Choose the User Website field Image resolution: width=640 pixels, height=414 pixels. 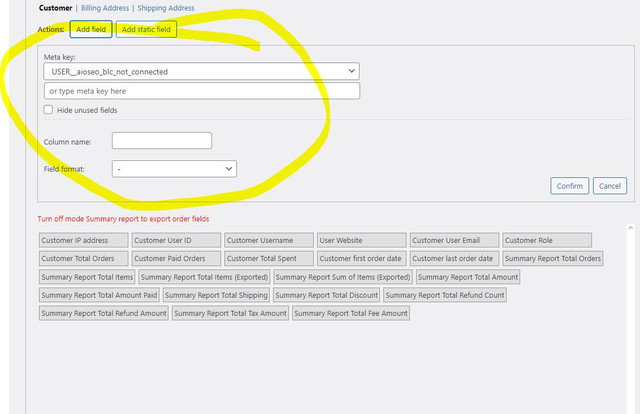coord(362,240)
